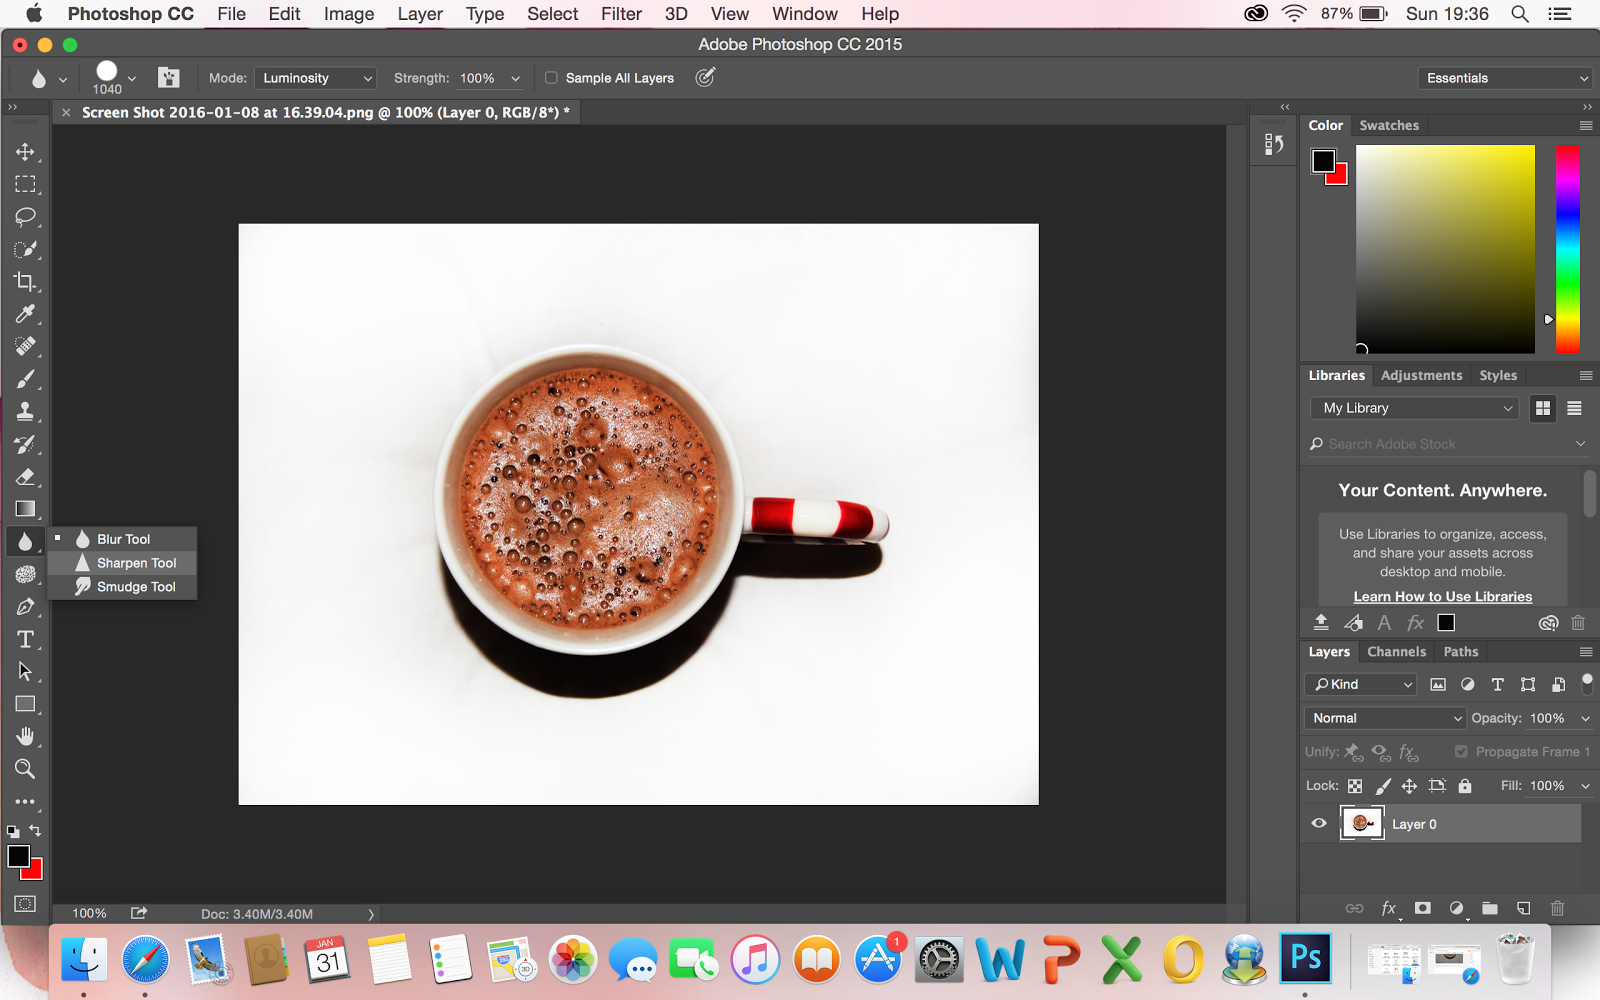
Task: Choose Sharpen Tool from the flyout menu
Action: (x=136, y=563)
